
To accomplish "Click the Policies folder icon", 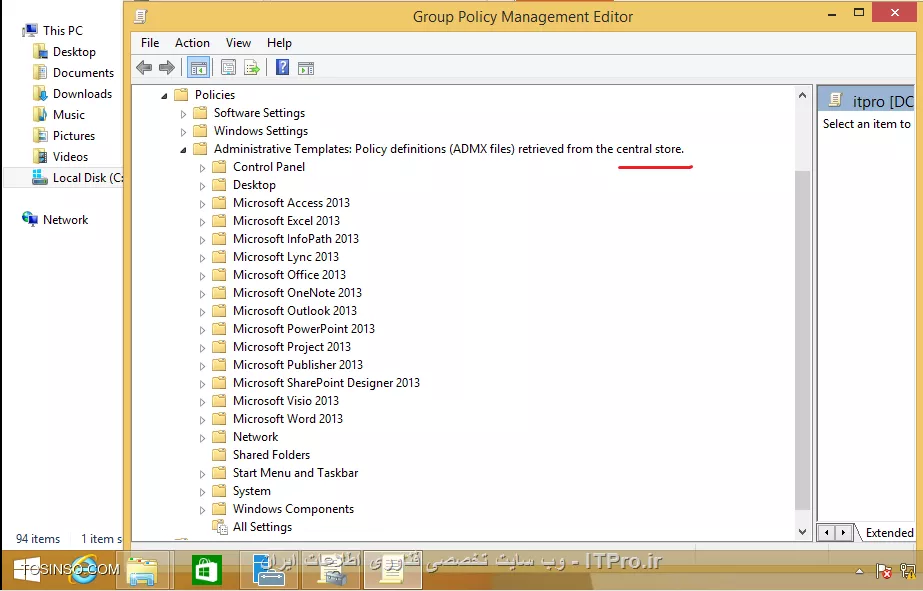I will tap(181, 95).
